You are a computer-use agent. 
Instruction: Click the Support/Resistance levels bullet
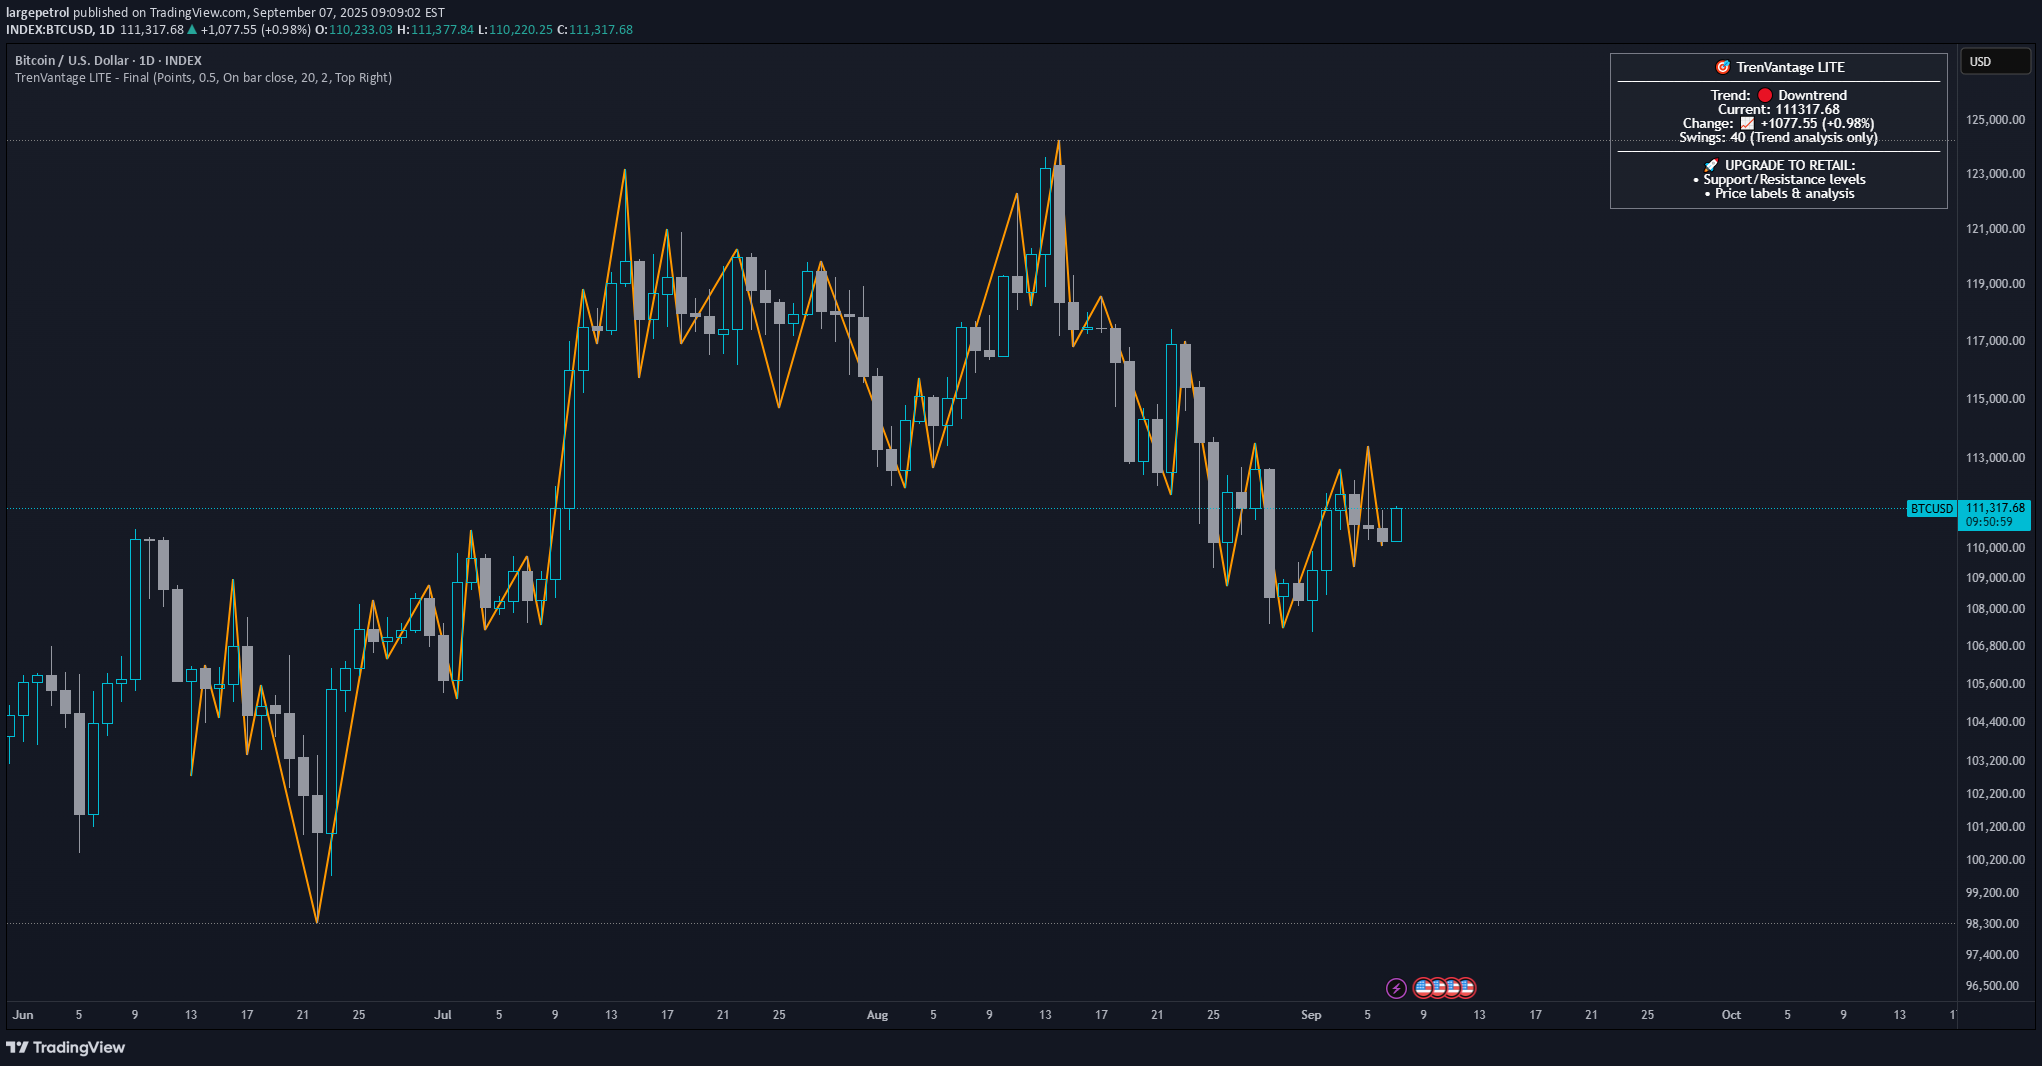(x=1779, y=180)
